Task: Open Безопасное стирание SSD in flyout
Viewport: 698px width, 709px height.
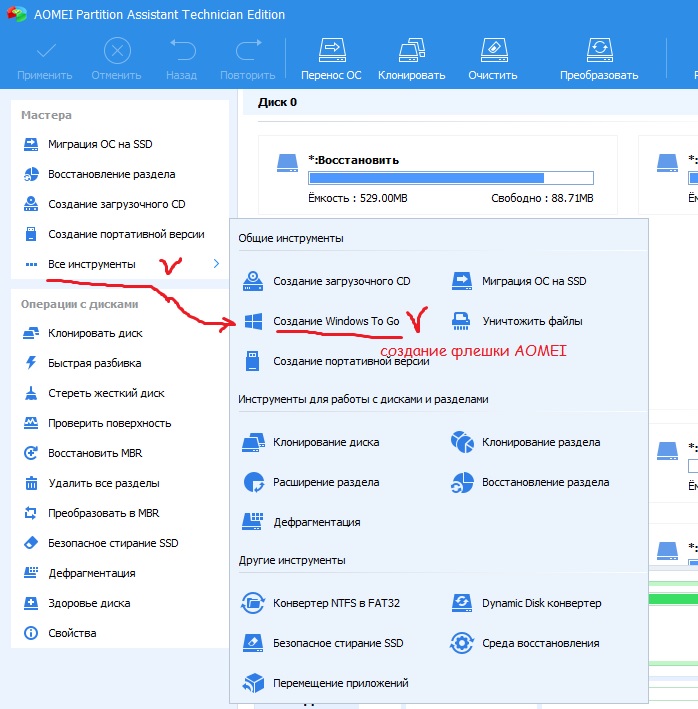Action: [338, 643]
